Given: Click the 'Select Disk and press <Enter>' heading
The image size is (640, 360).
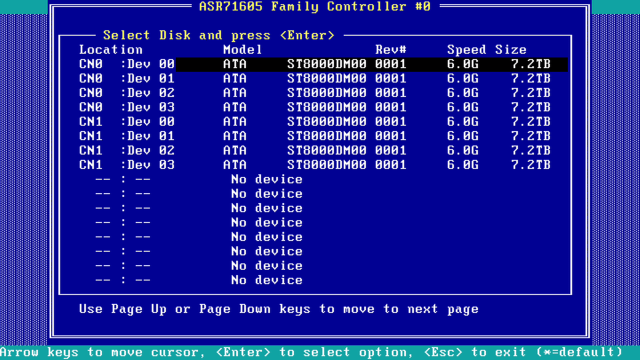Looking at the screenshot, I should pos(219,36).
